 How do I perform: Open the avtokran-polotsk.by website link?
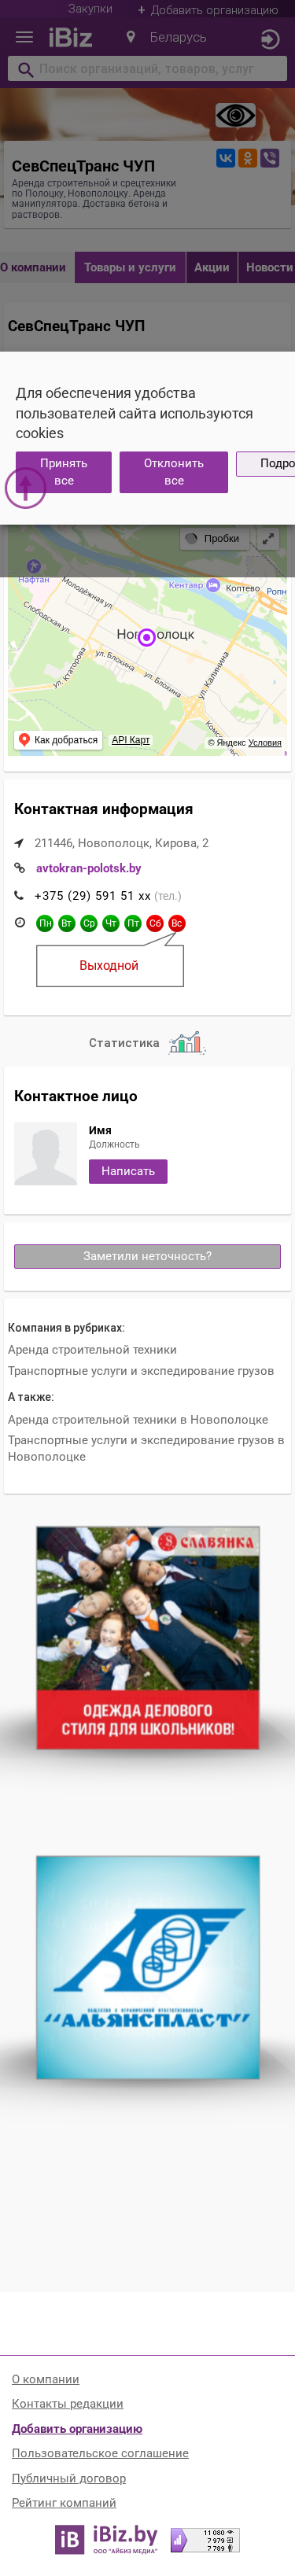coord(89,868)
